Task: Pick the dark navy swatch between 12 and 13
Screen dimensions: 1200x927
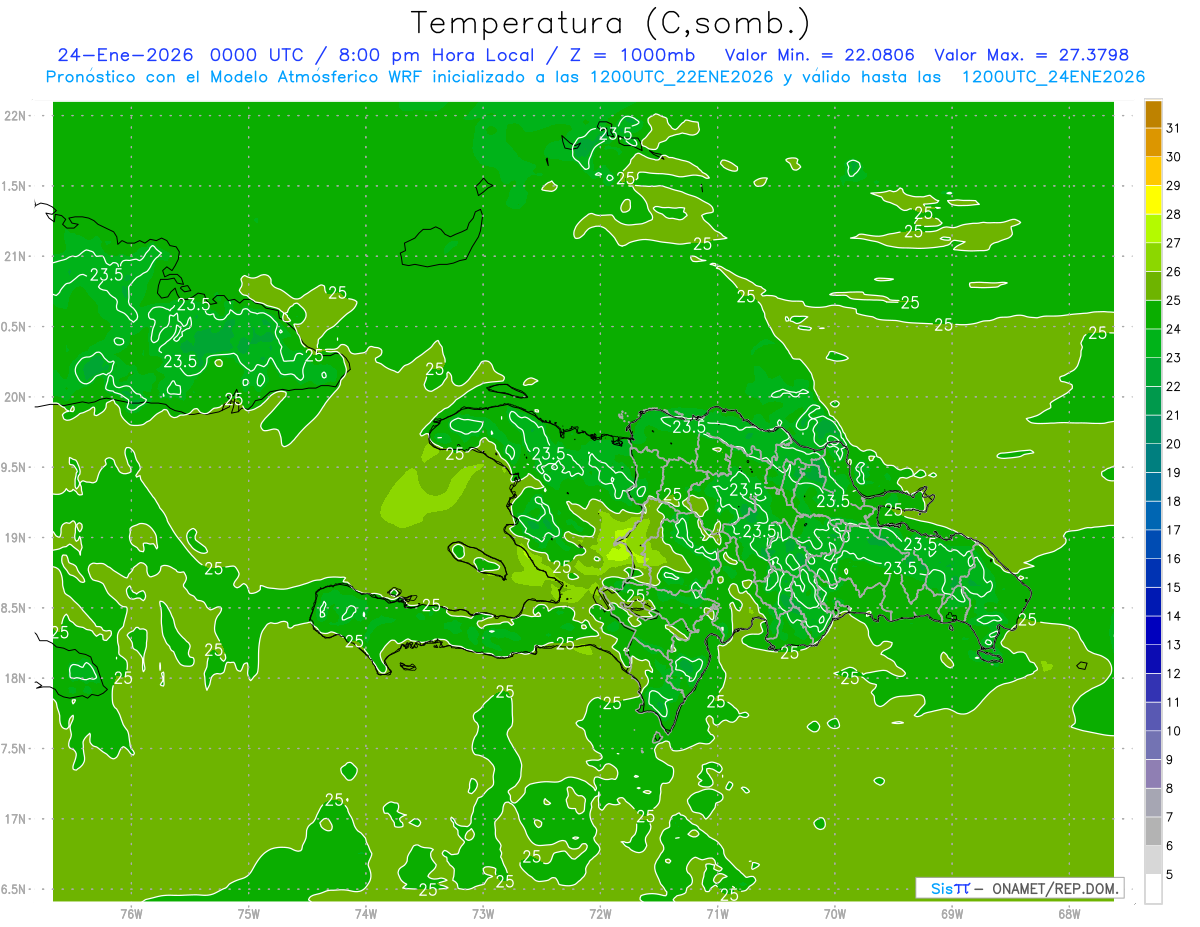Action: click(x=1153, y=660)
